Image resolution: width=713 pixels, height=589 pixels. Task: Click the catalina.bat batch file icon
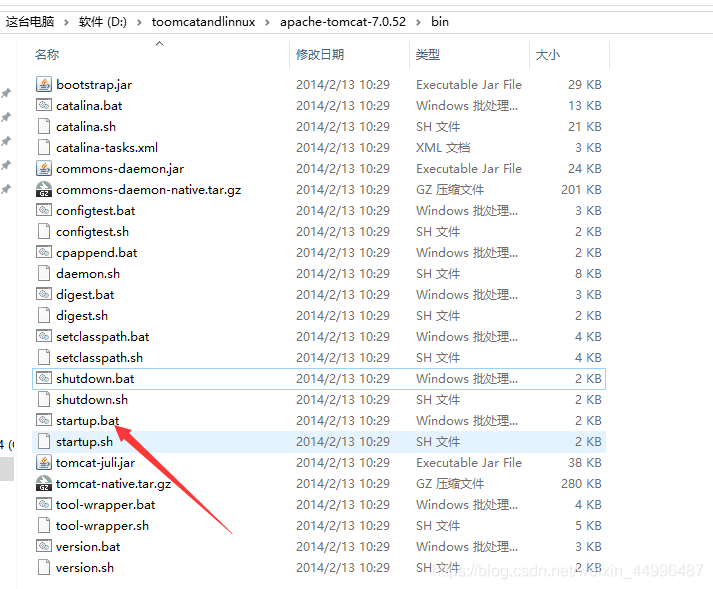click(x=44, y=106)
